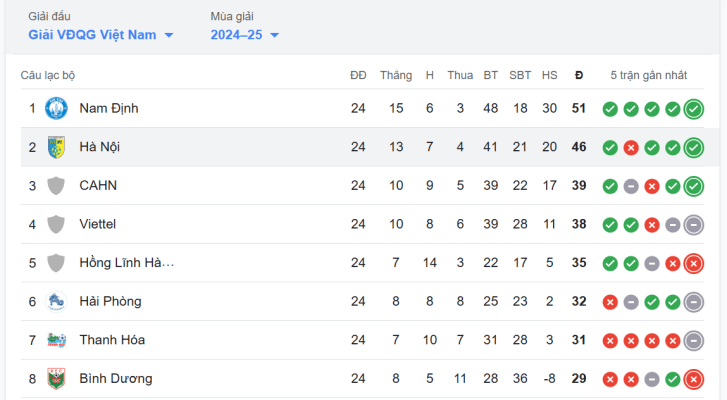The image size is (727, 400).
Task: Expand the league selector arrow
Action: point(169,35)
